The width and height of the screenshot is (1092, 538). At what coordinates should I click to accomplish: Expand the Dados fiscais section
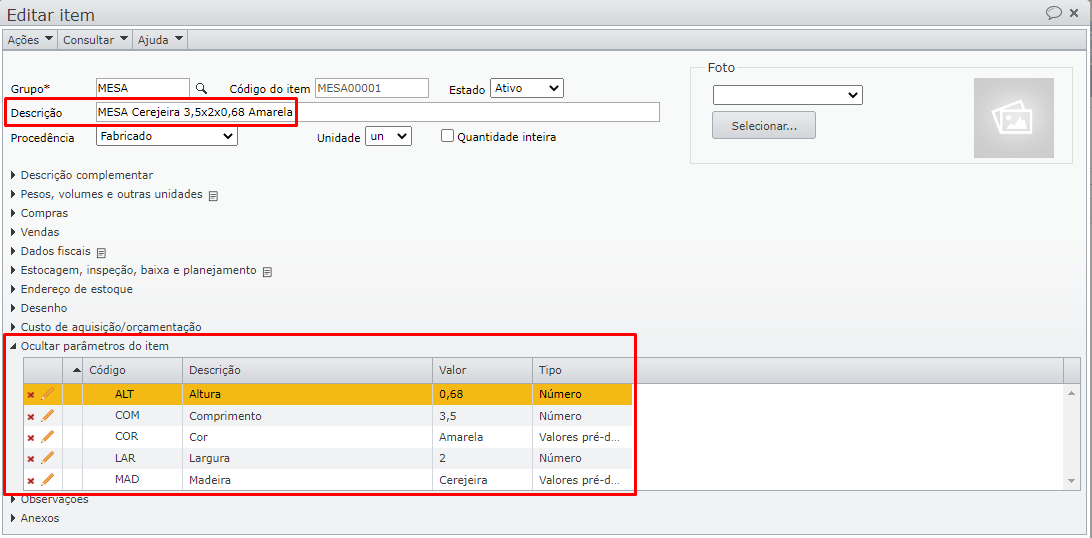(x=51, y=251)
